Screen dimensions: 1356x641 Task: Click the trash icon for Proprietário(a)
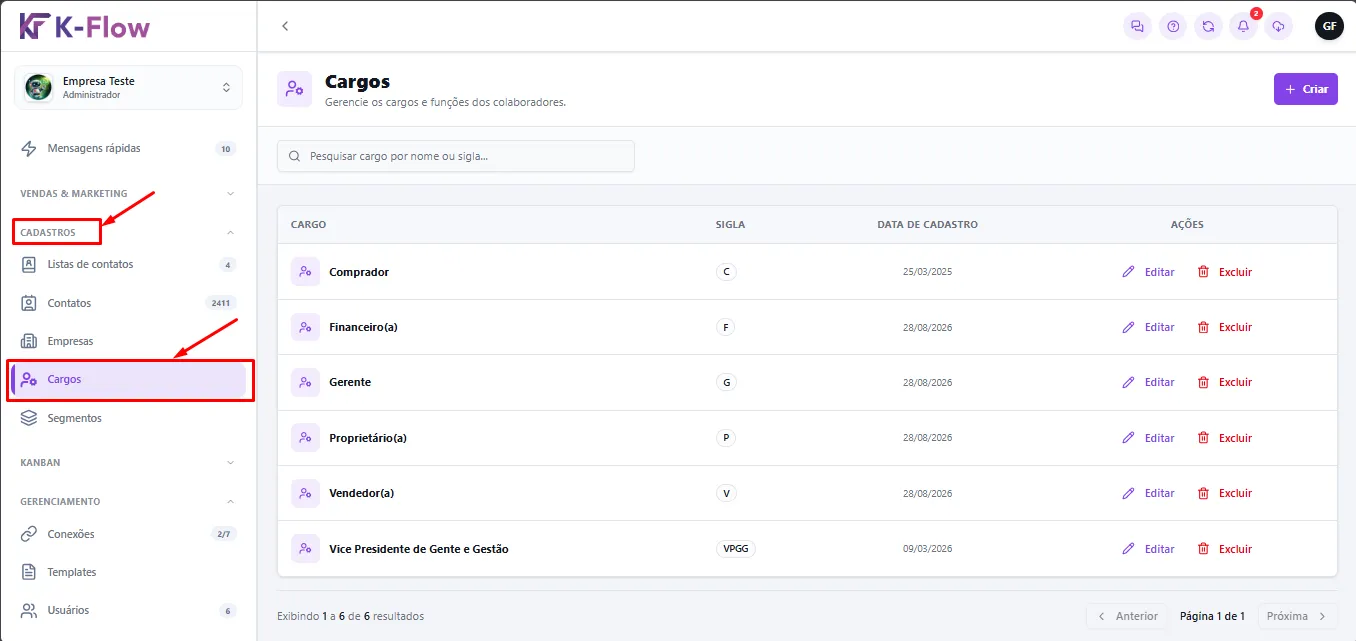pyautogui.click(x=1204, y=438)
